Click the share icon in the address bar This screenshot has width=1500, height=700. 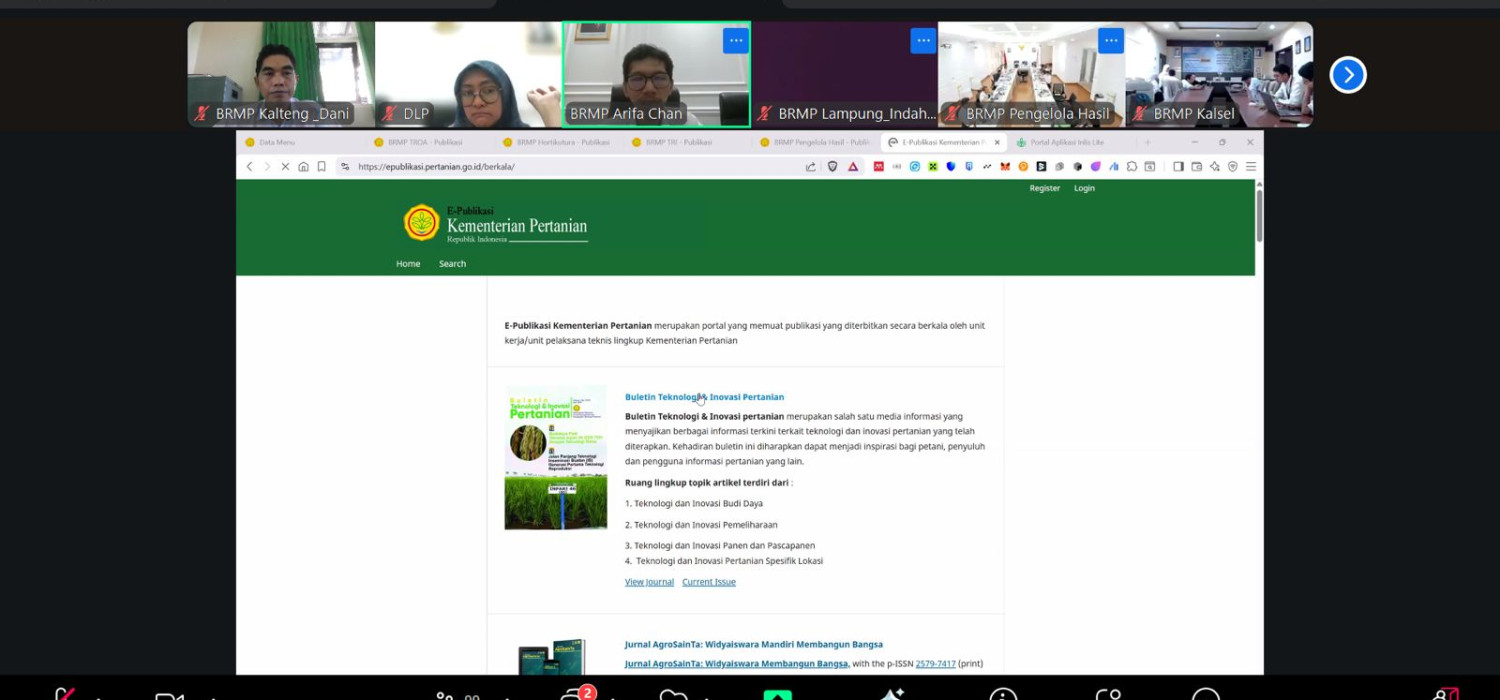pos(810,167)
